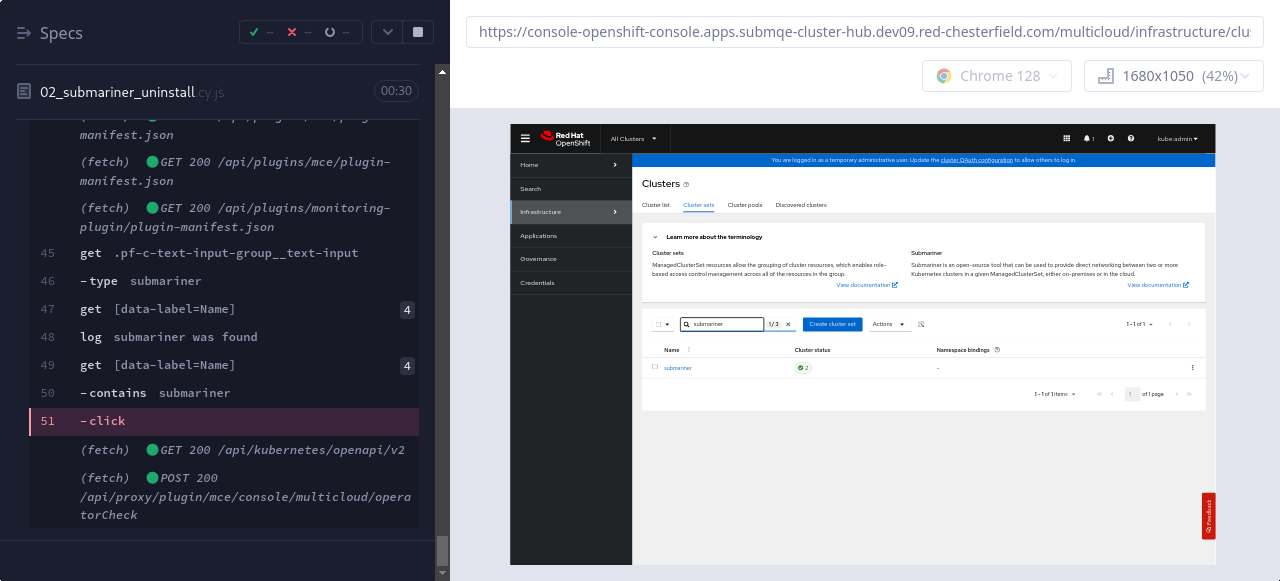This screenshot has width=1280, height=581.
Task: Toggle the bulk select checkbox
Action: 658,324
